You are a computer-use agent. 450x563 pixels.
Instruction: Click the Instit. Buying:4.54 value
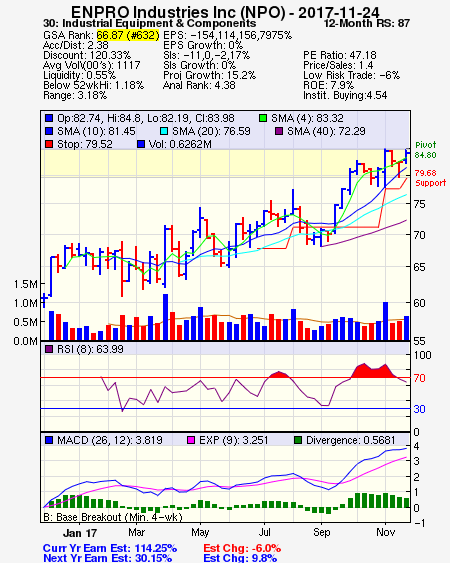pos(345,96)
